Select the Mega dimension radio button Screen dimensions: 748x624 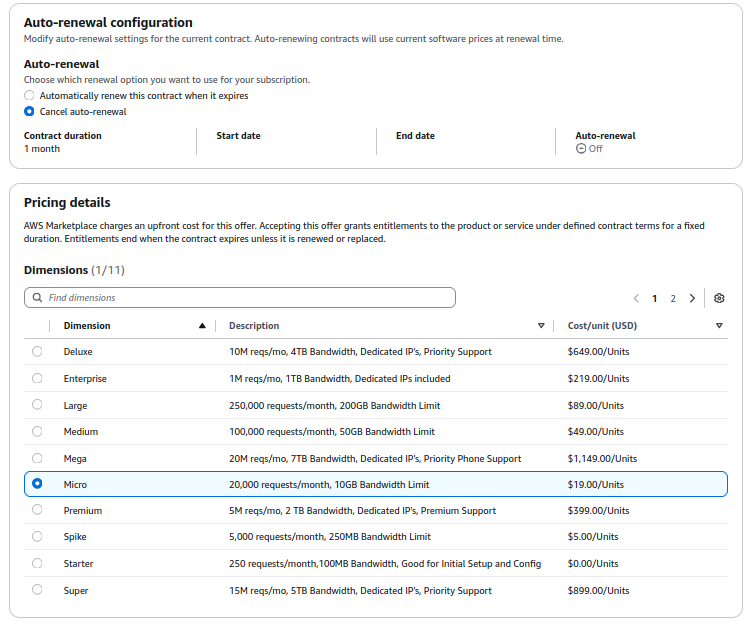pyautogui.click(x=37, y=458)
